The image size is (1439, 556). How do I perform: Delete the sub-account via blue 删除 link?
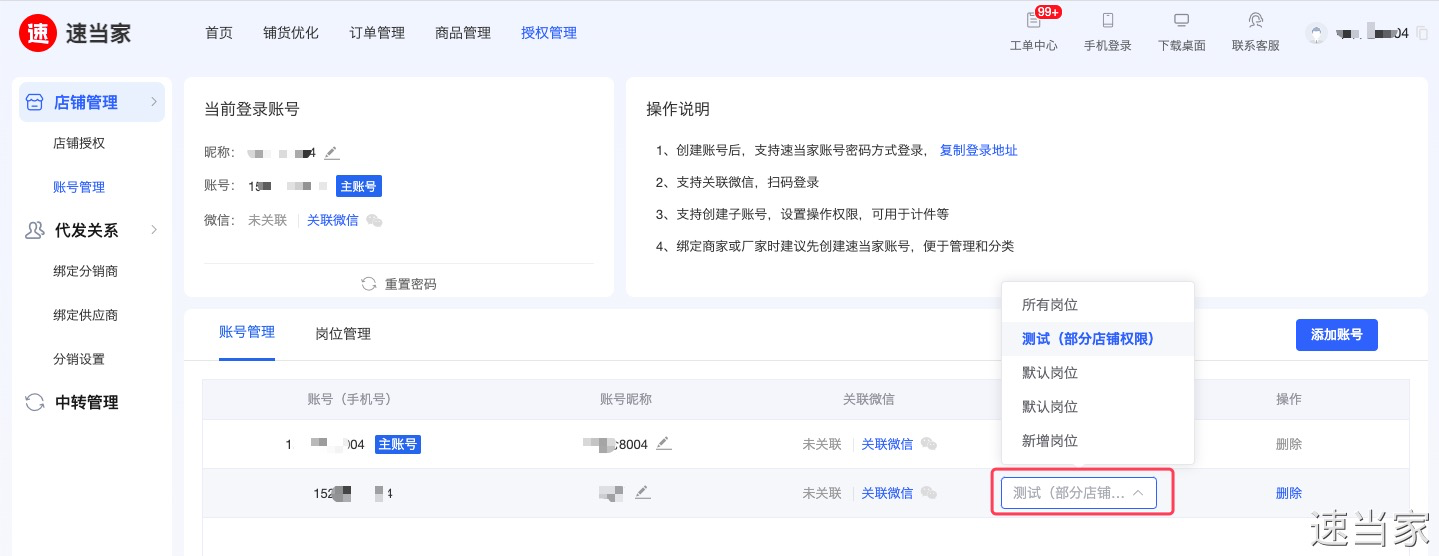click(1288, 493)
